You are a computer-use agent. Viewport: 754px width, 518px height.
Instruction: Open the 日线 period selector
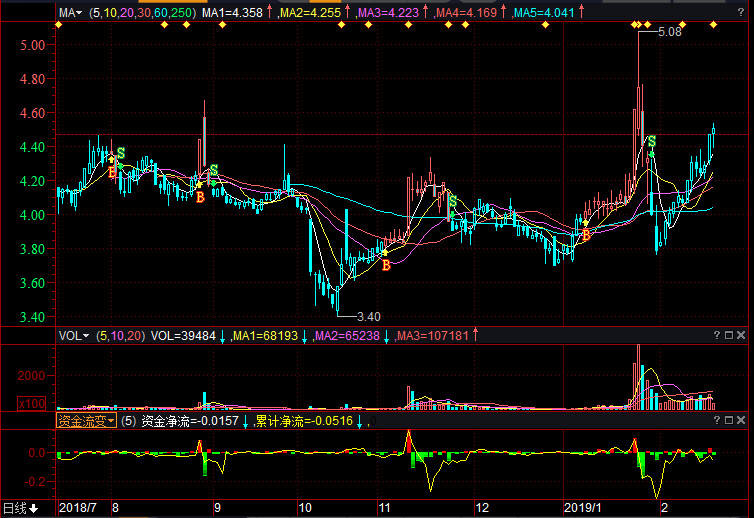tap(20, 508)
